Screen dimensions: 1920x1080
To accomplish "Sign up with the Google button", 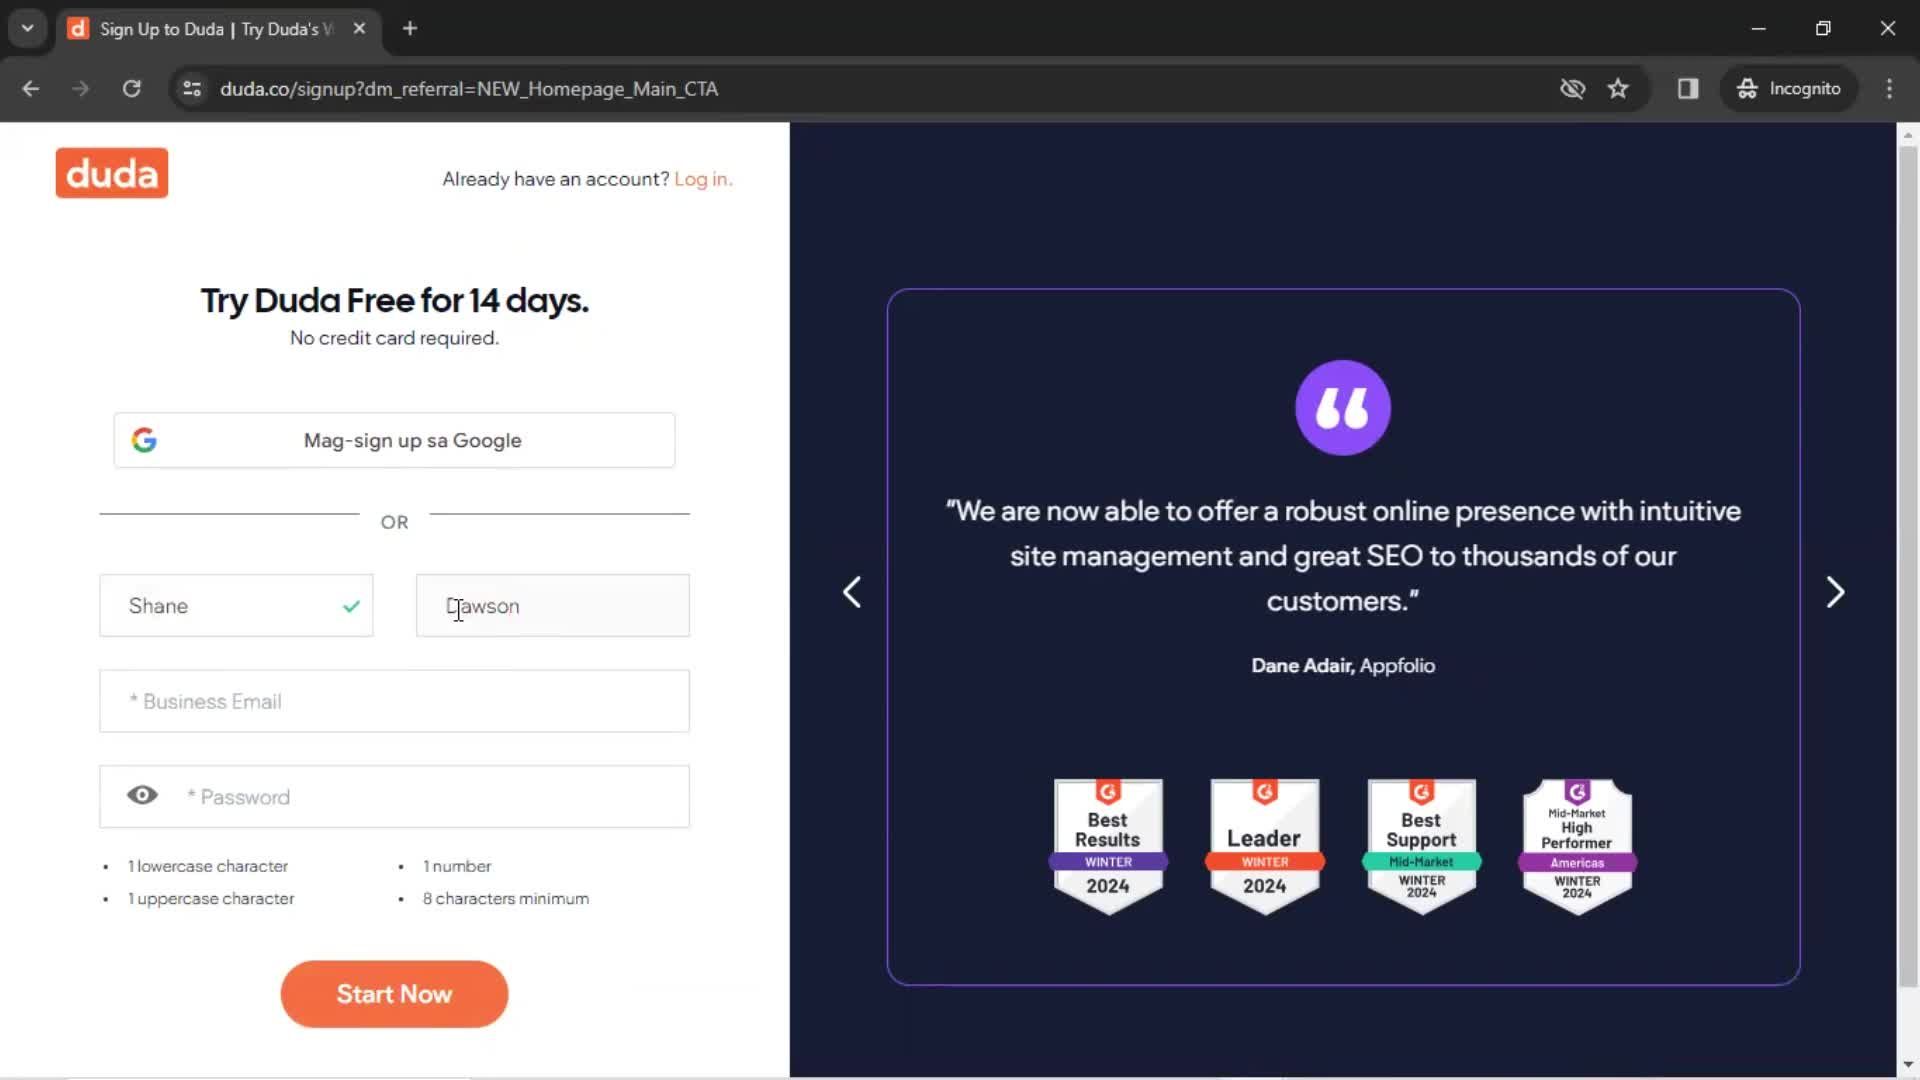I will point(394,440).
